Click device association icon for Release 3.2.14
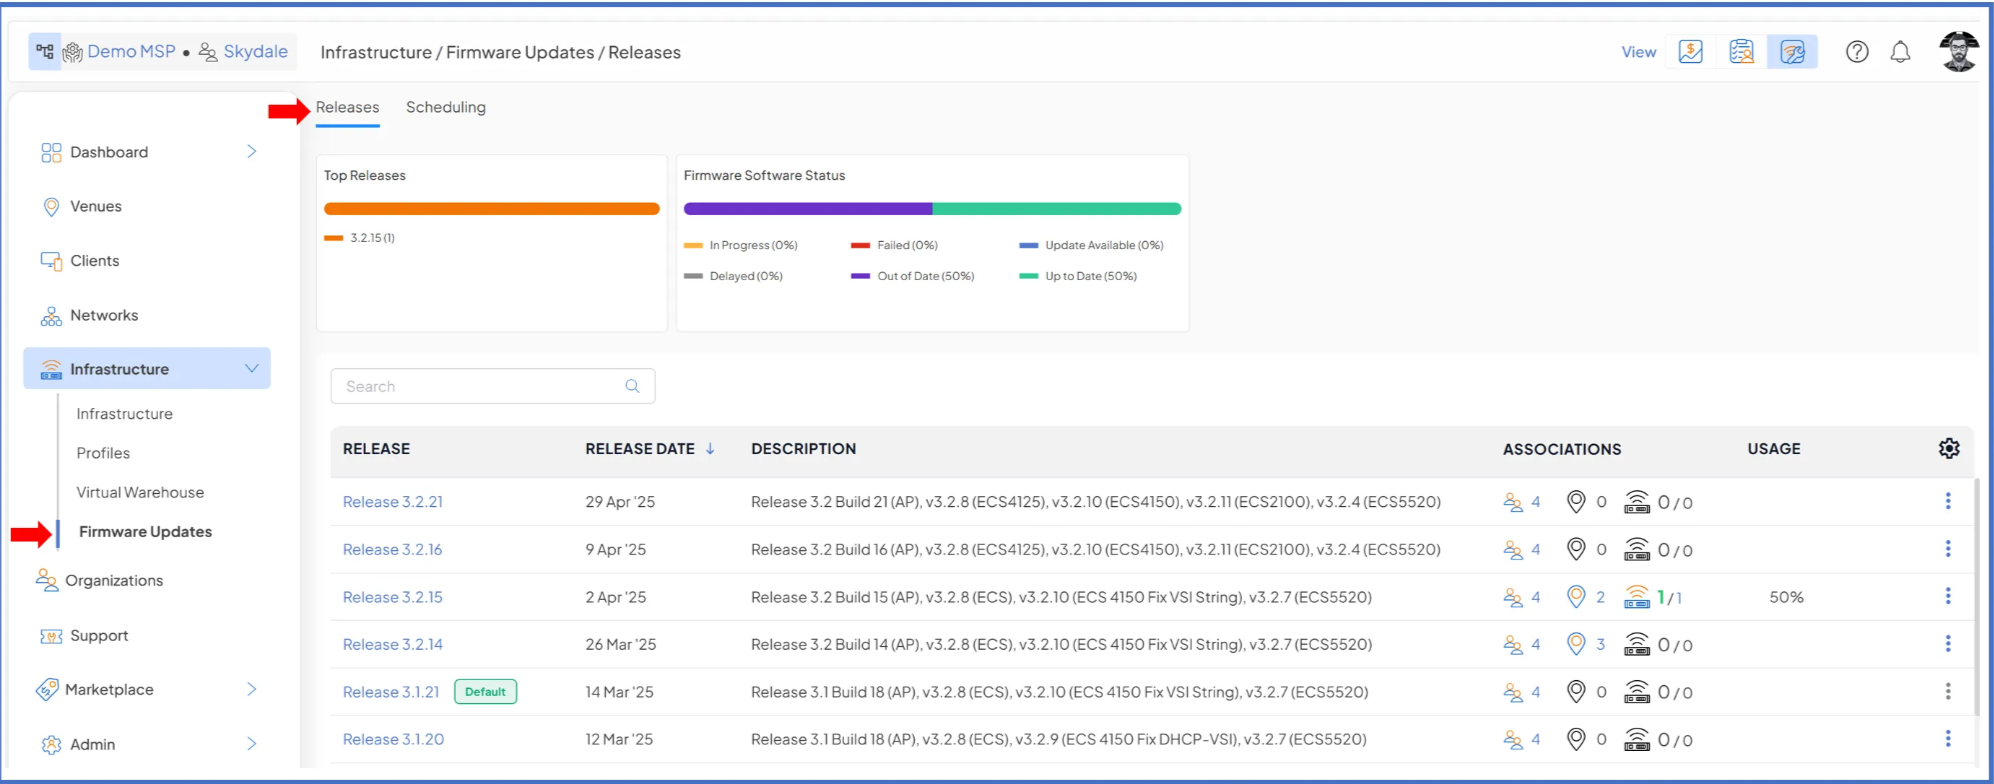The width and height of the screenshot is (1994, 784). 1637,644
